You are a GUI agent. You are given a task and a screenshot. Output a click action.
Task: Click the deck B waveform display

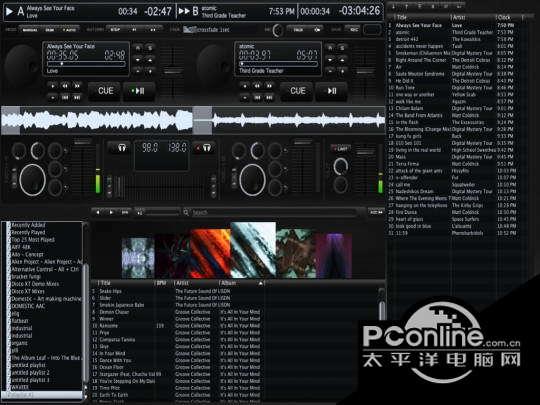click(289, 120)
